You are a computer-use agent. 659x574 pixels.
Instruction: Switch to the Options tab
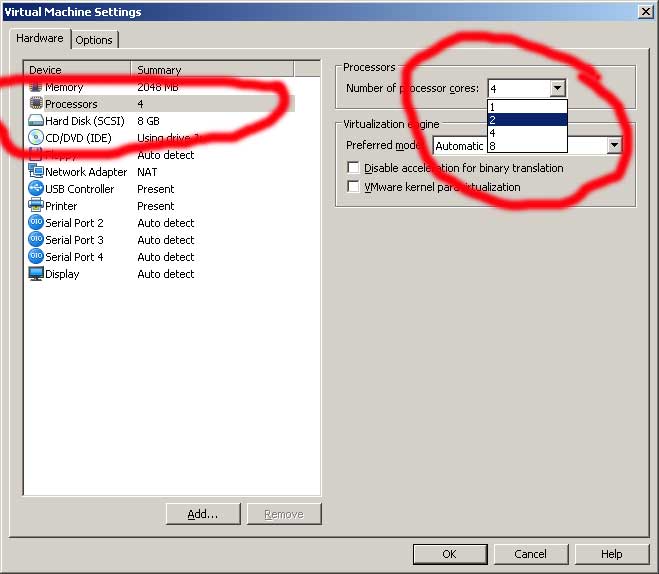point(94,40)
